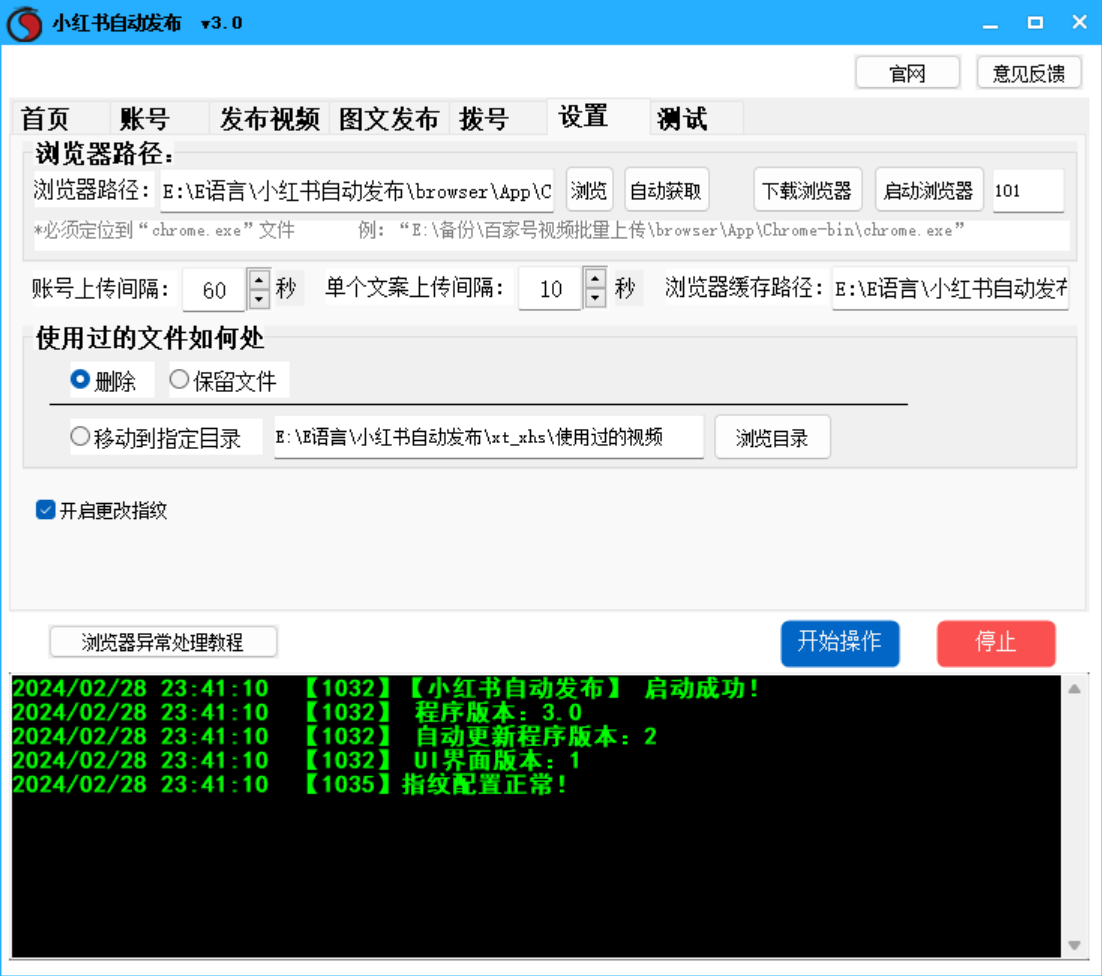Open 意见反馈 feedback button

[x=1028, y=72]
